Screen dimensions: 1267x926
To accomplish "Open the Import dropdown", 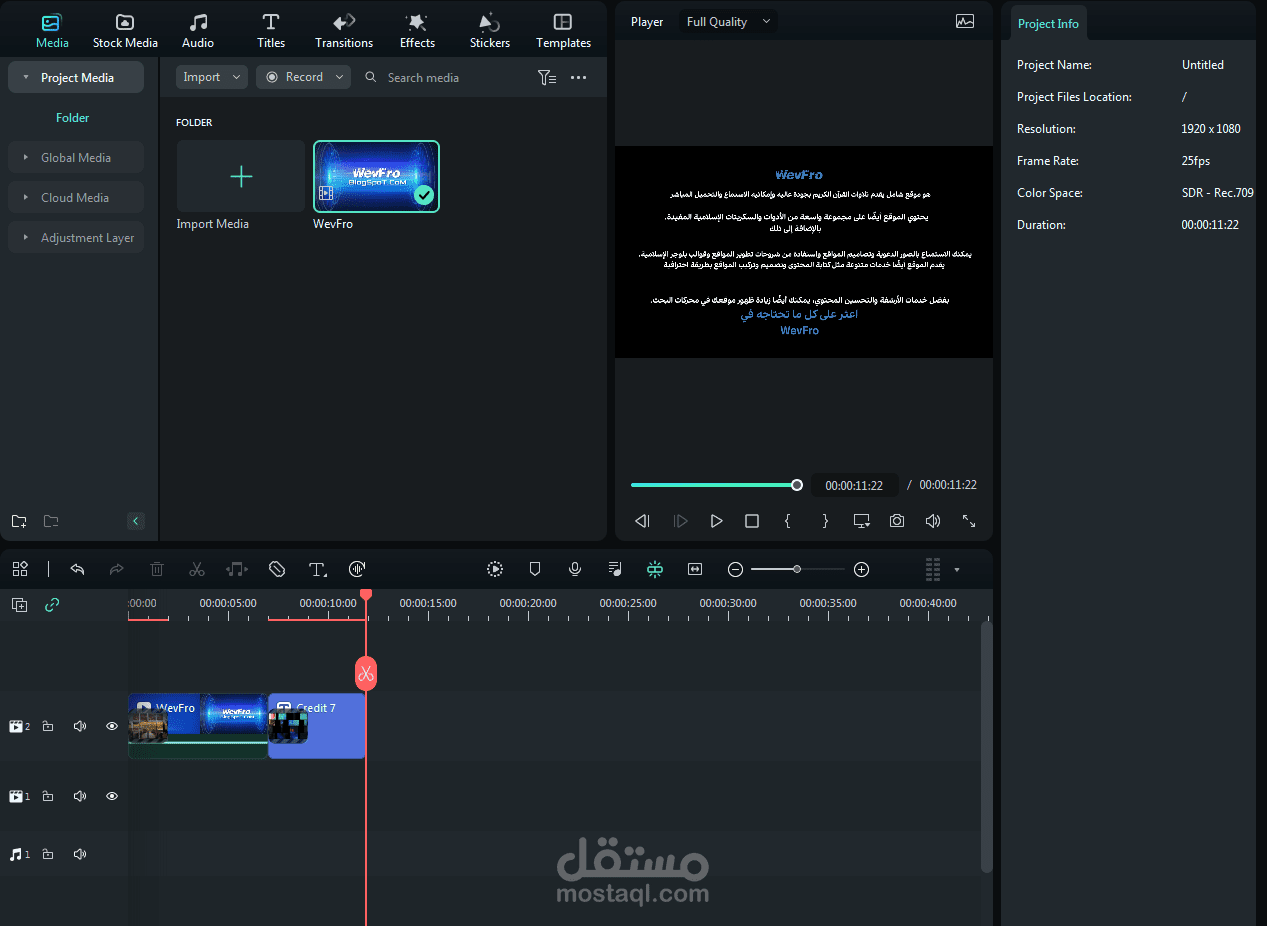I will pyautogui.click(x=212, y=77).
